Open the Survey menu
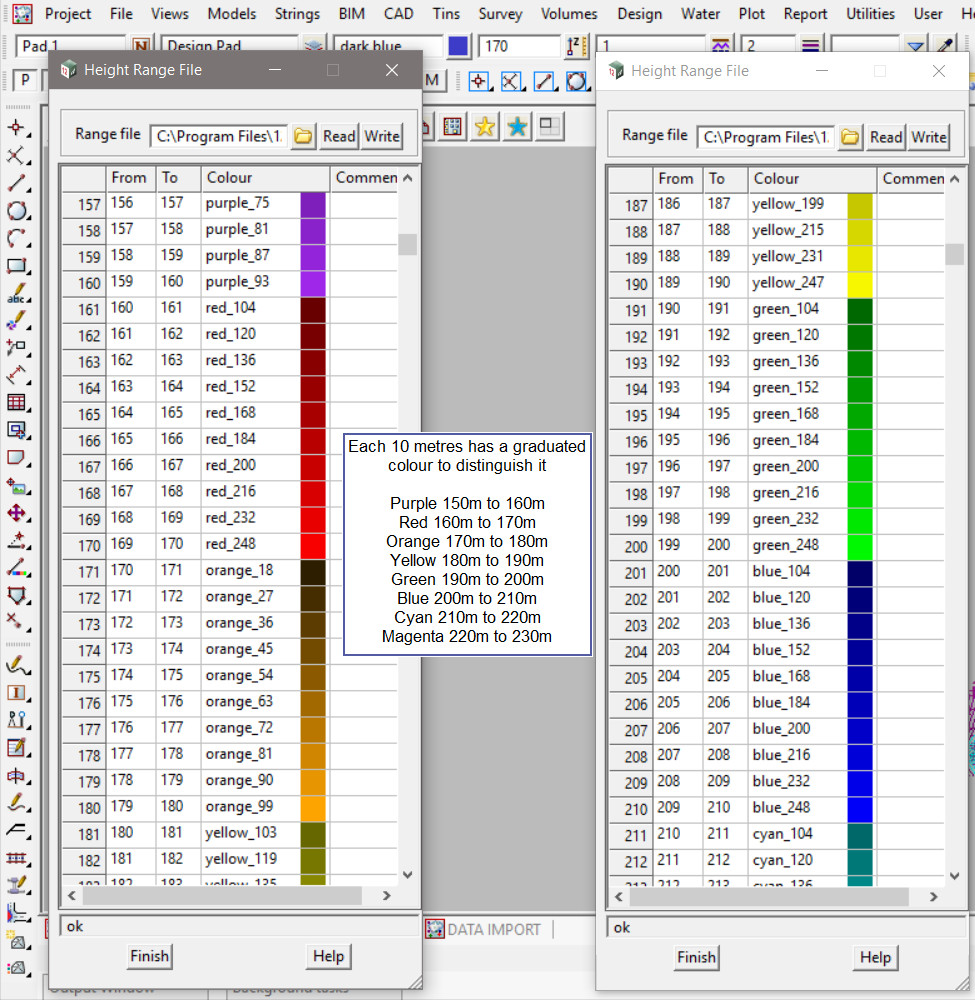Viewport: 975px width, 1000px height. (x=500, y=14)
